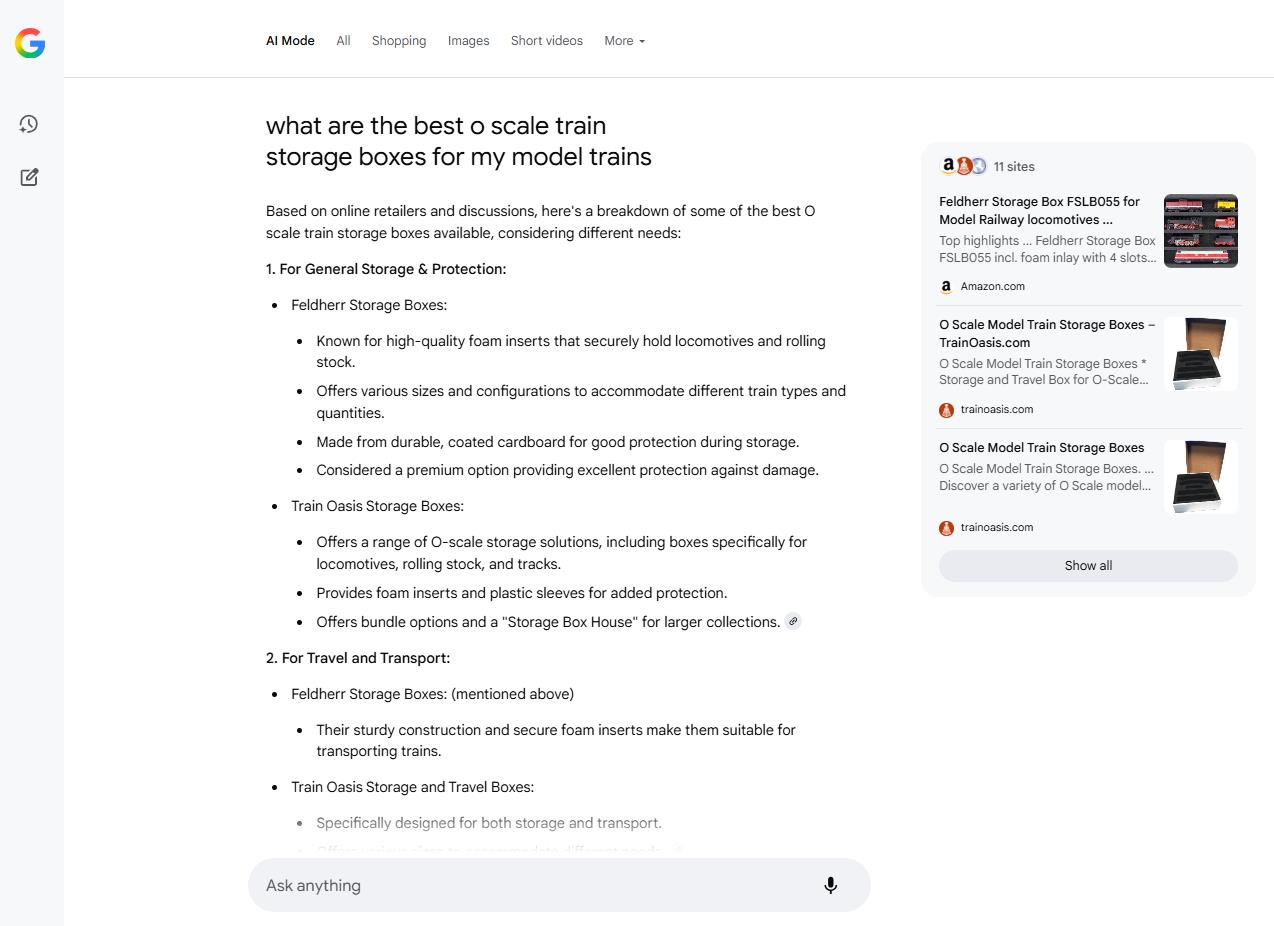Click Show all sources button
Viewport: 1274px width, 926px height.
[1088, 565]
